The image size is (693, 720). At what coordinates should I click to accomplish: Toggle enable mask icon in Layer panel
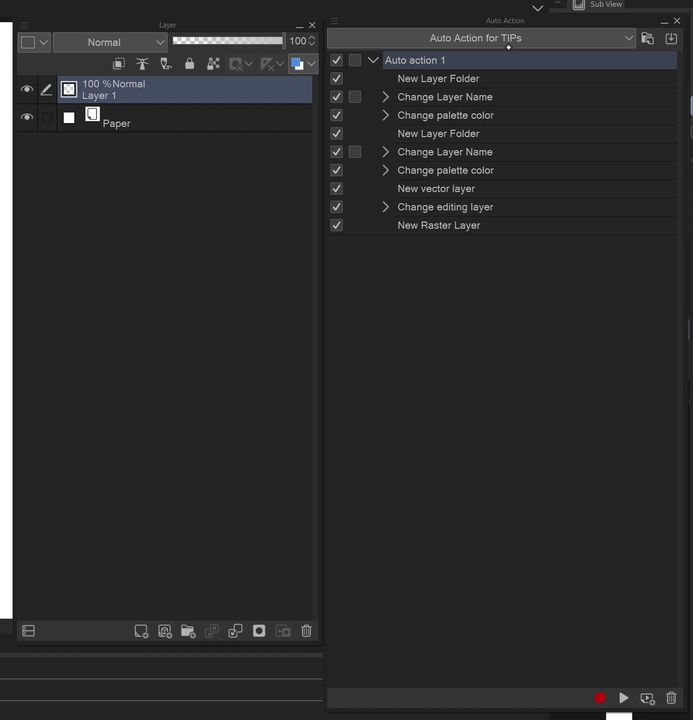click(x=236, y=64)
